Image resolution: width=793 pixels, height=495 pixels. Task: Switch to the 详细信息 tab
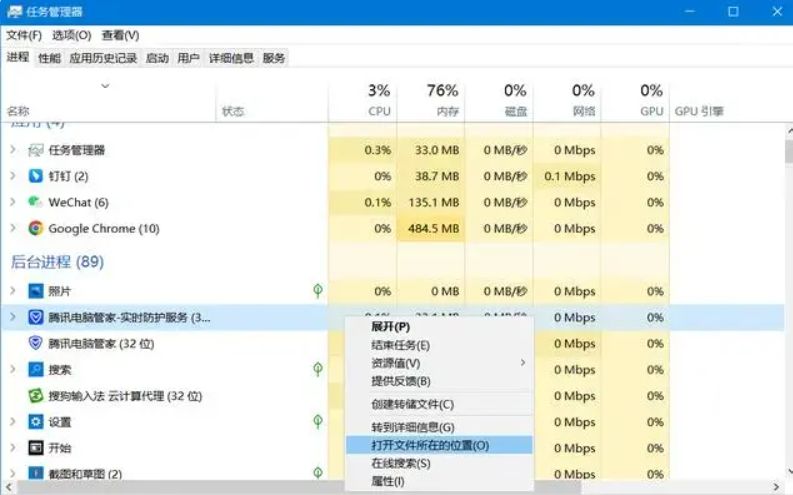click(231, 58)
